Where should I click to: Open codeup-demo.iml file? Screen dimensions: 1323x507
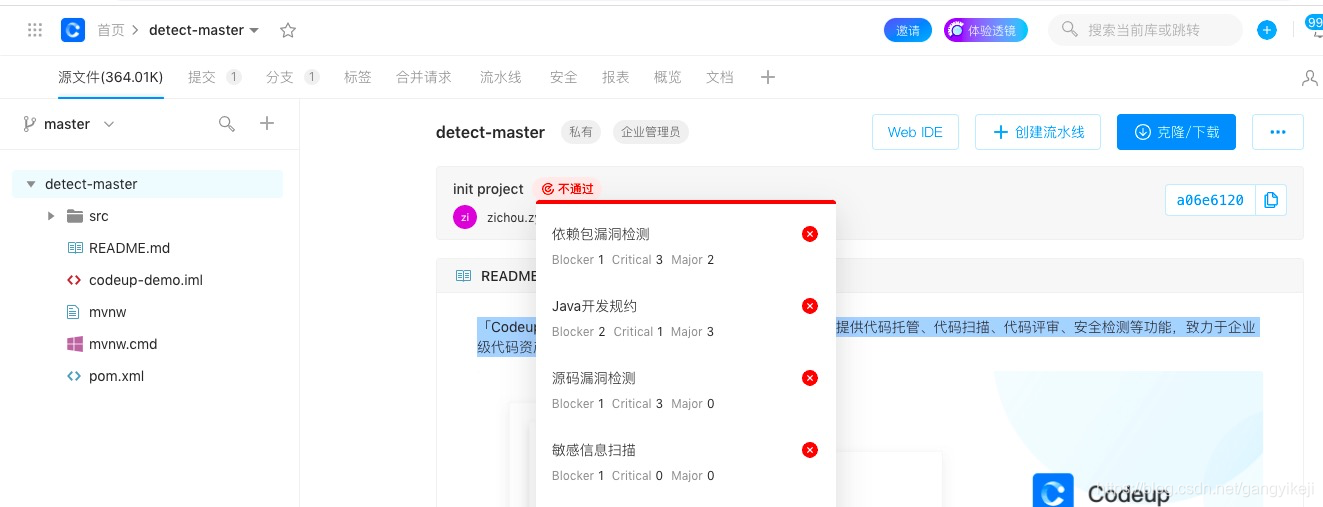(x=146, y=280)
